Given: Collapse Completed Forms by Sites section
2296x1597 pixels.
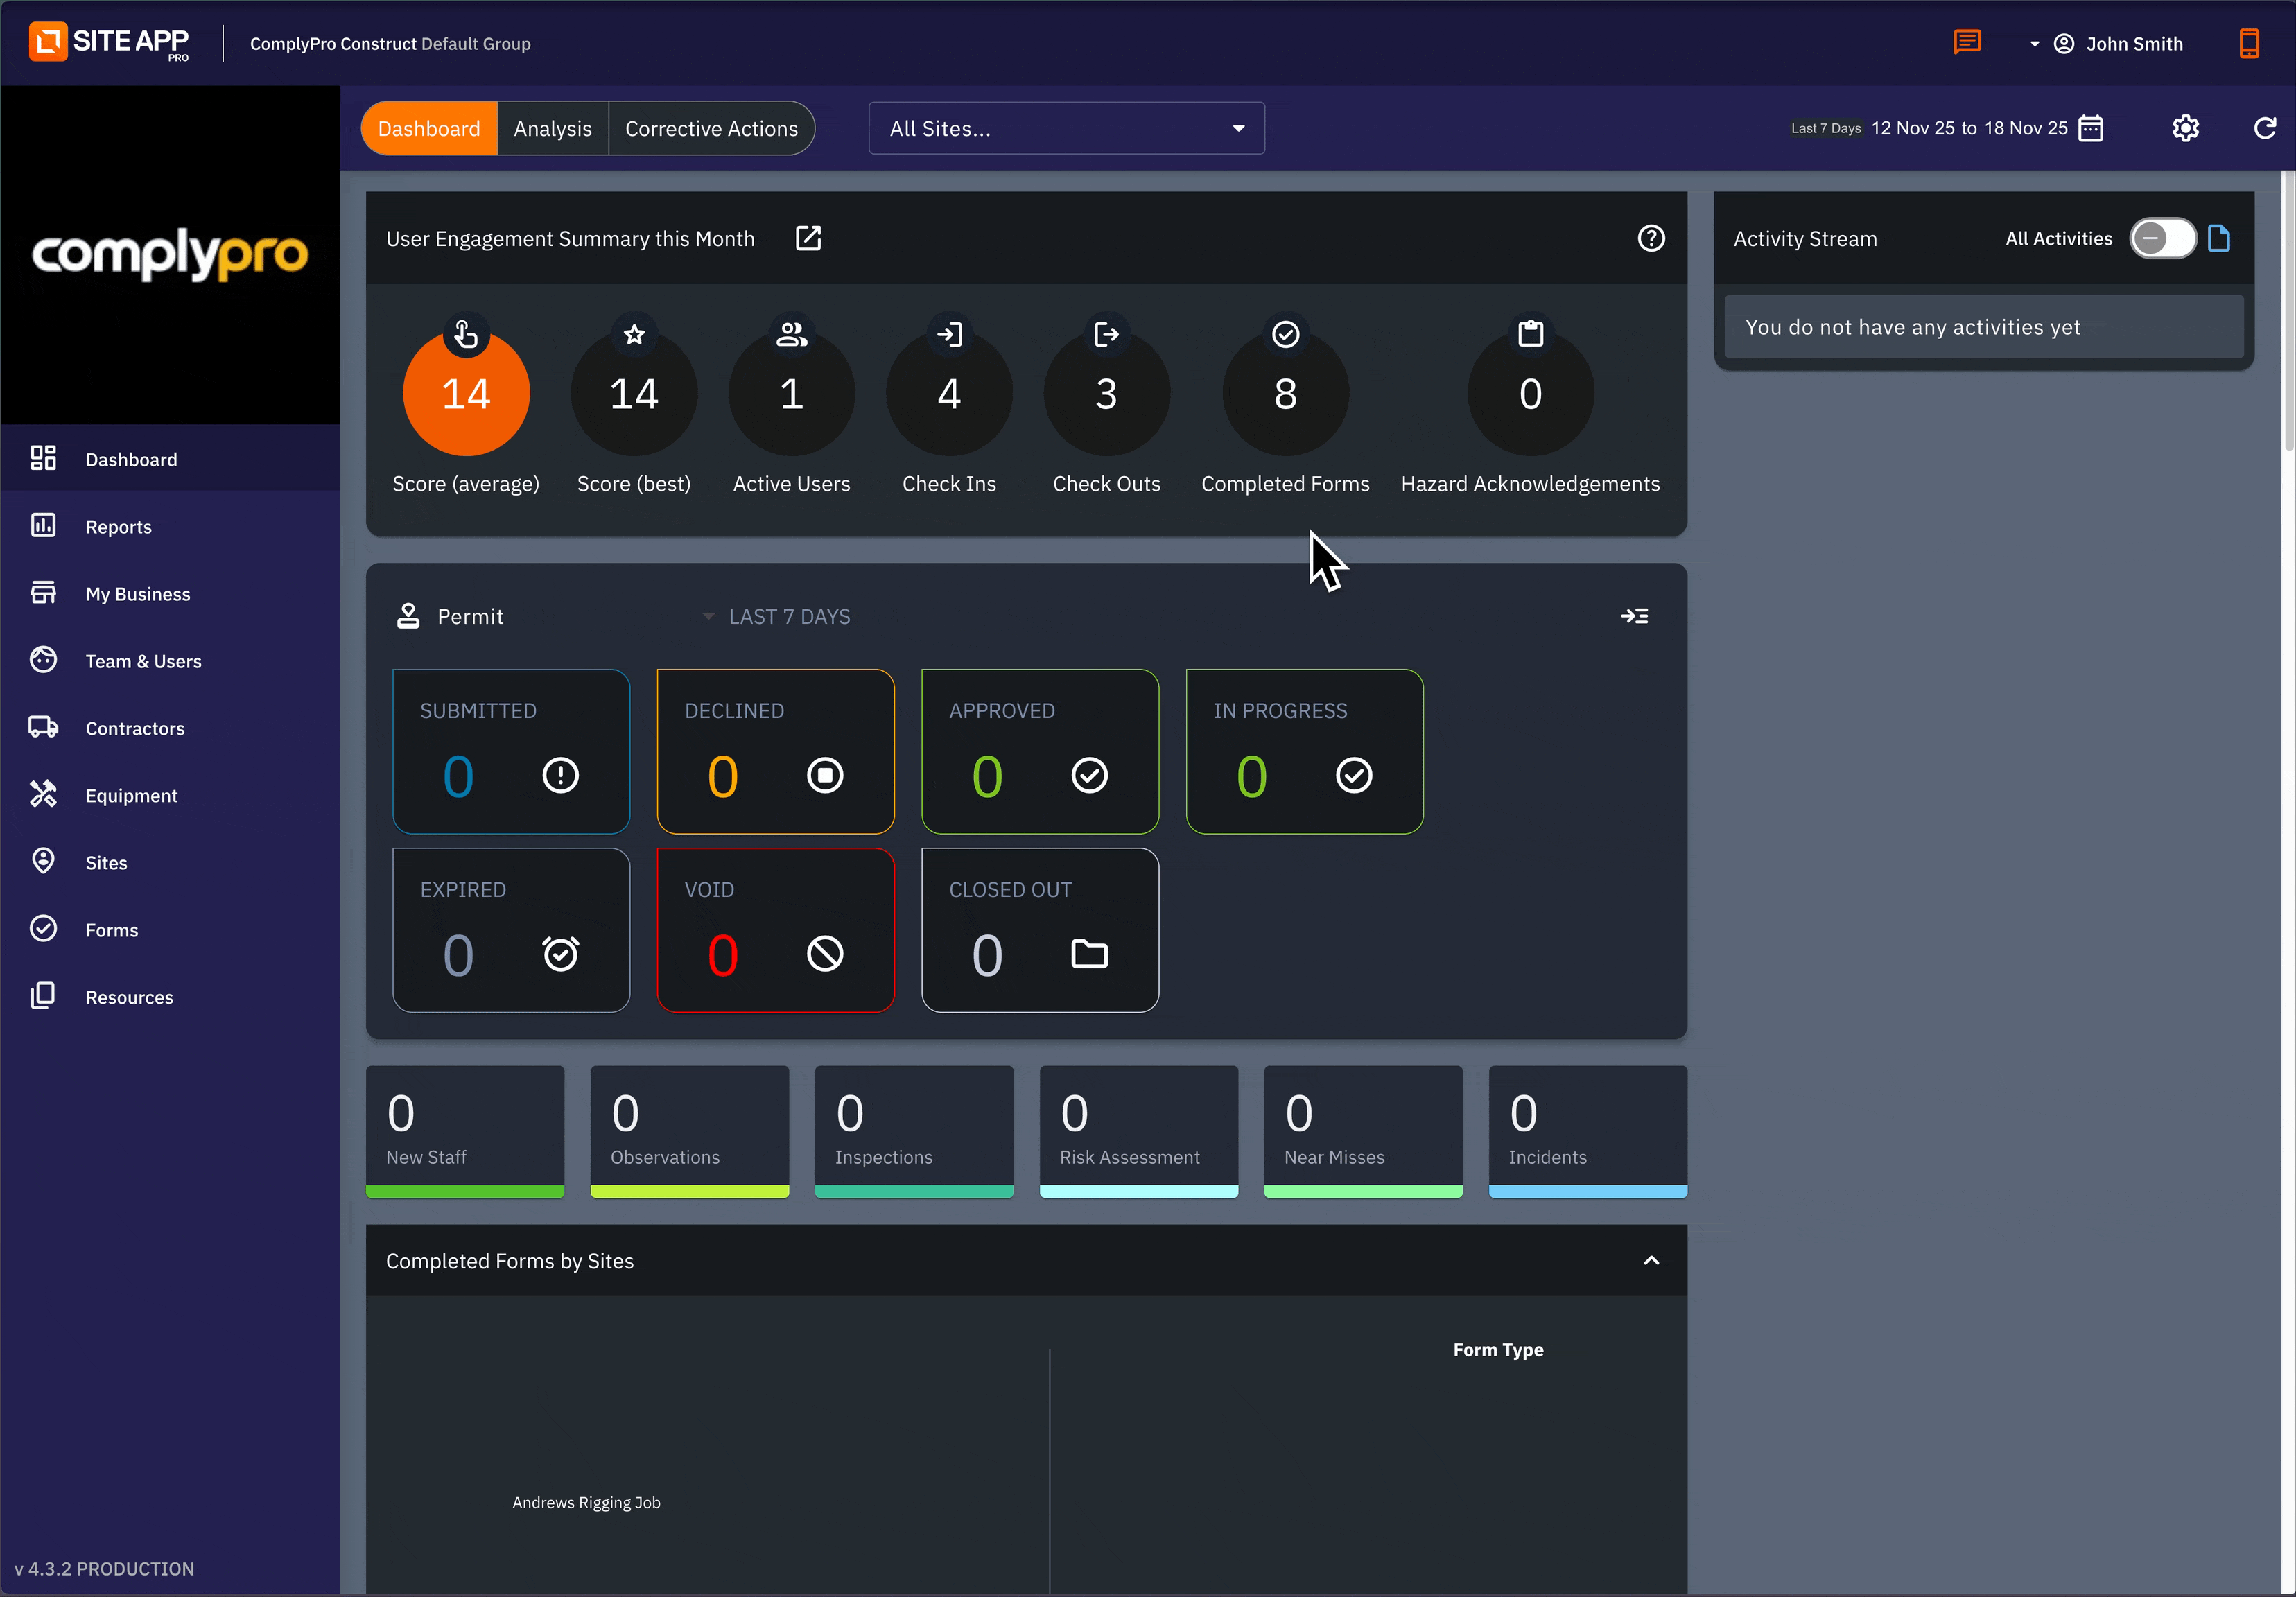Looking at the screenshot, I should click(x=1651, y=1260).
